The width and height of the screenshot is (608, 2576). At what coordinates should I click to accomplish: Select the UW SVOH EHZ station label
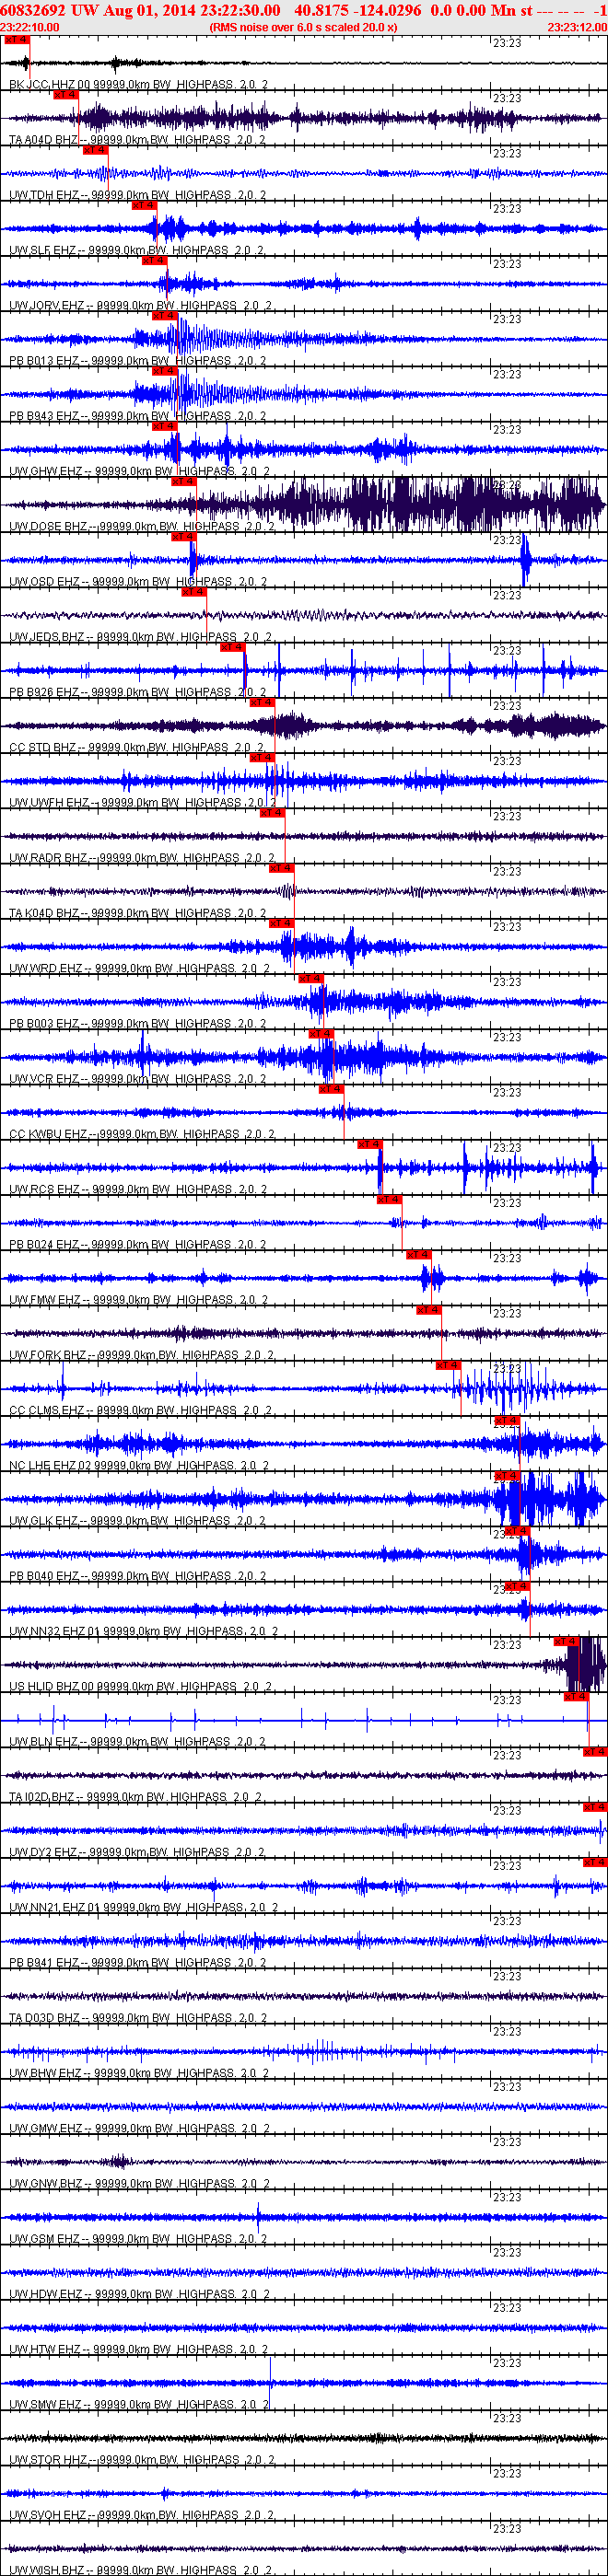click(142, 2514)
